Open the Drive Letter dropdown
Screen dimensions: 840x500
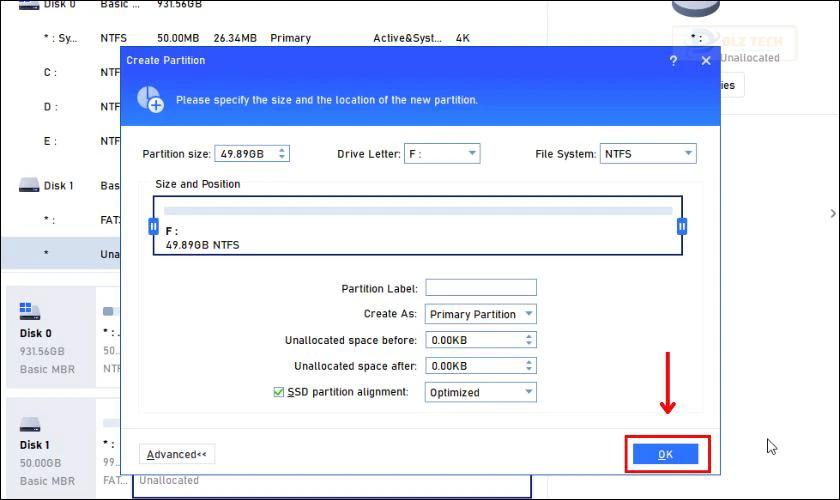(x=442, y=154)
